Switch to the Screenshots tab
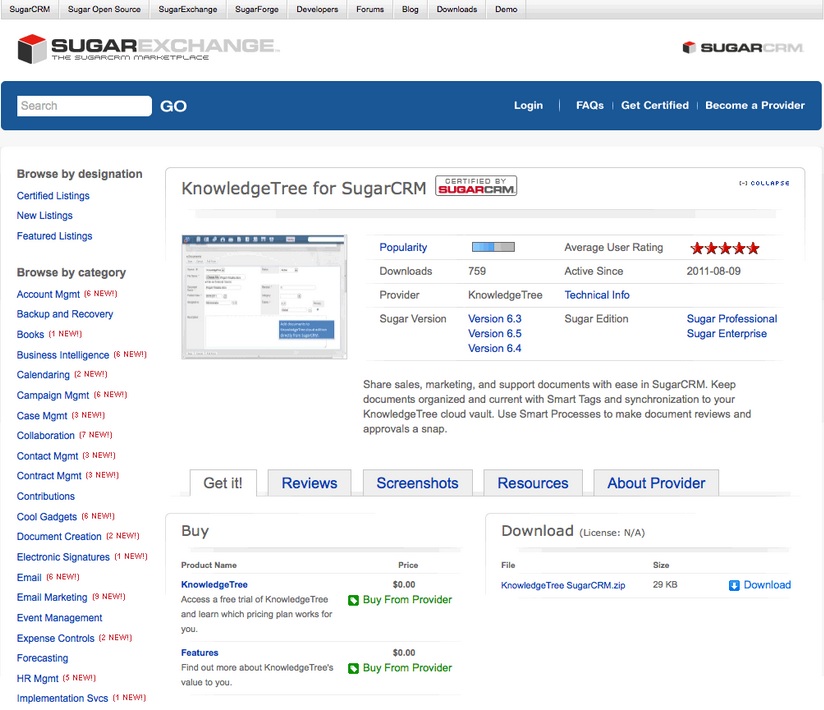This screenshot has height=710, width=824. pyautogui.click(x=417, y=483)
